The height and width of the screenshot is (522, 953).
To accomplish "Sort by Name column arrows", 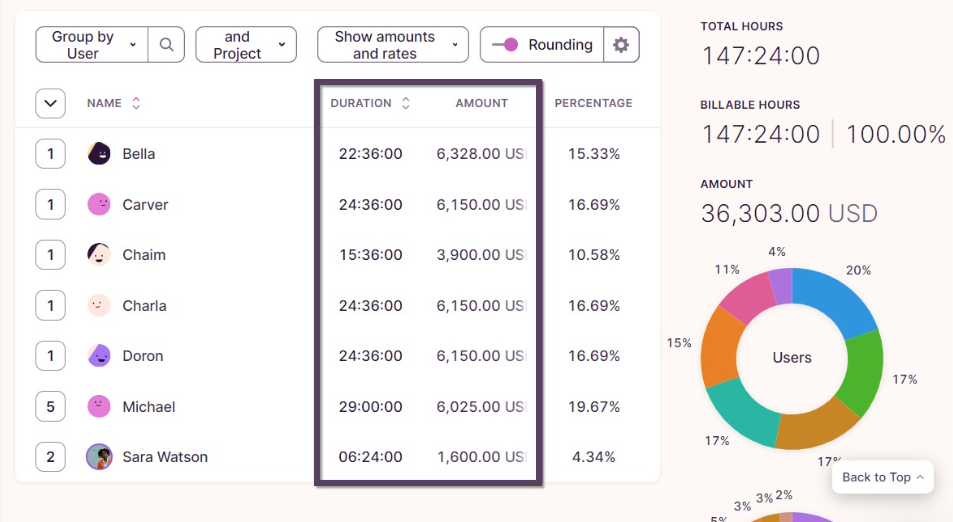I will [x=136, y=103].
